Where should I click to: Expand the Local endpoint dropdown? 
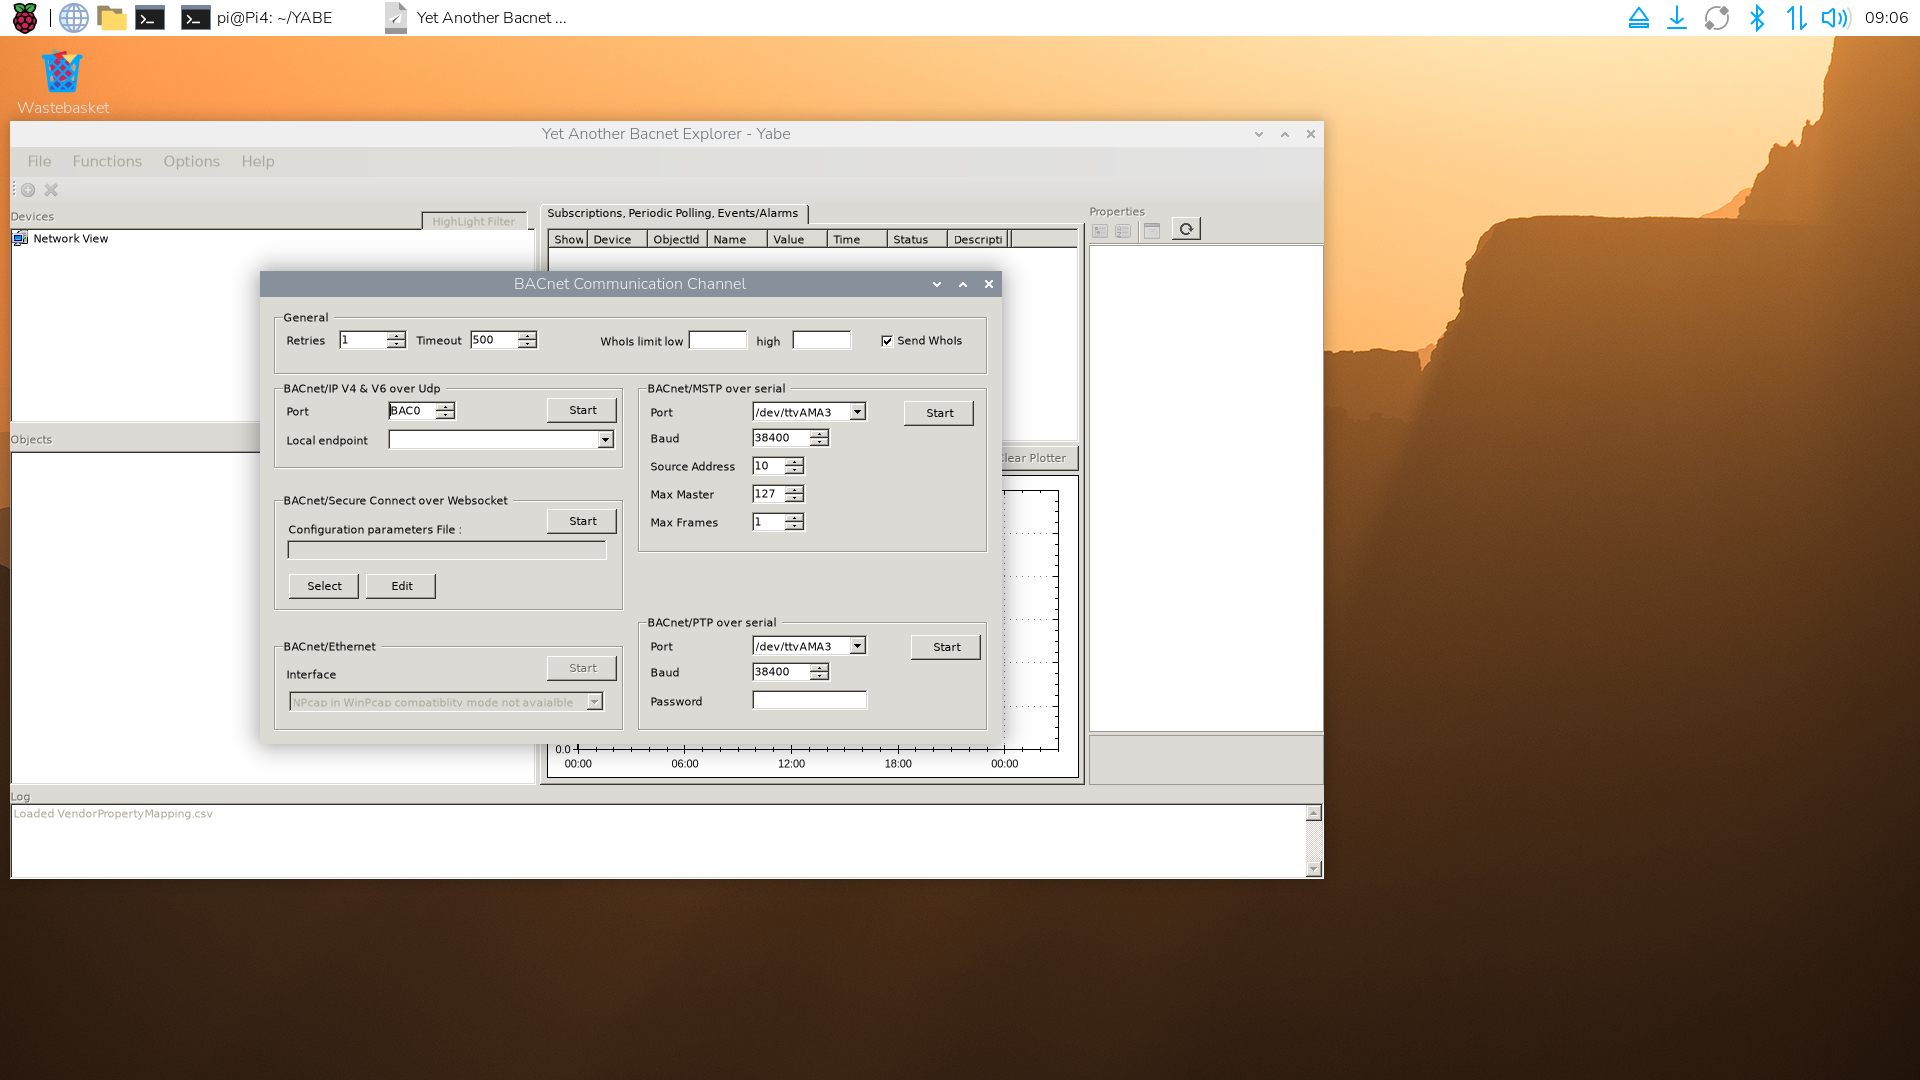(x=605, y=440)
